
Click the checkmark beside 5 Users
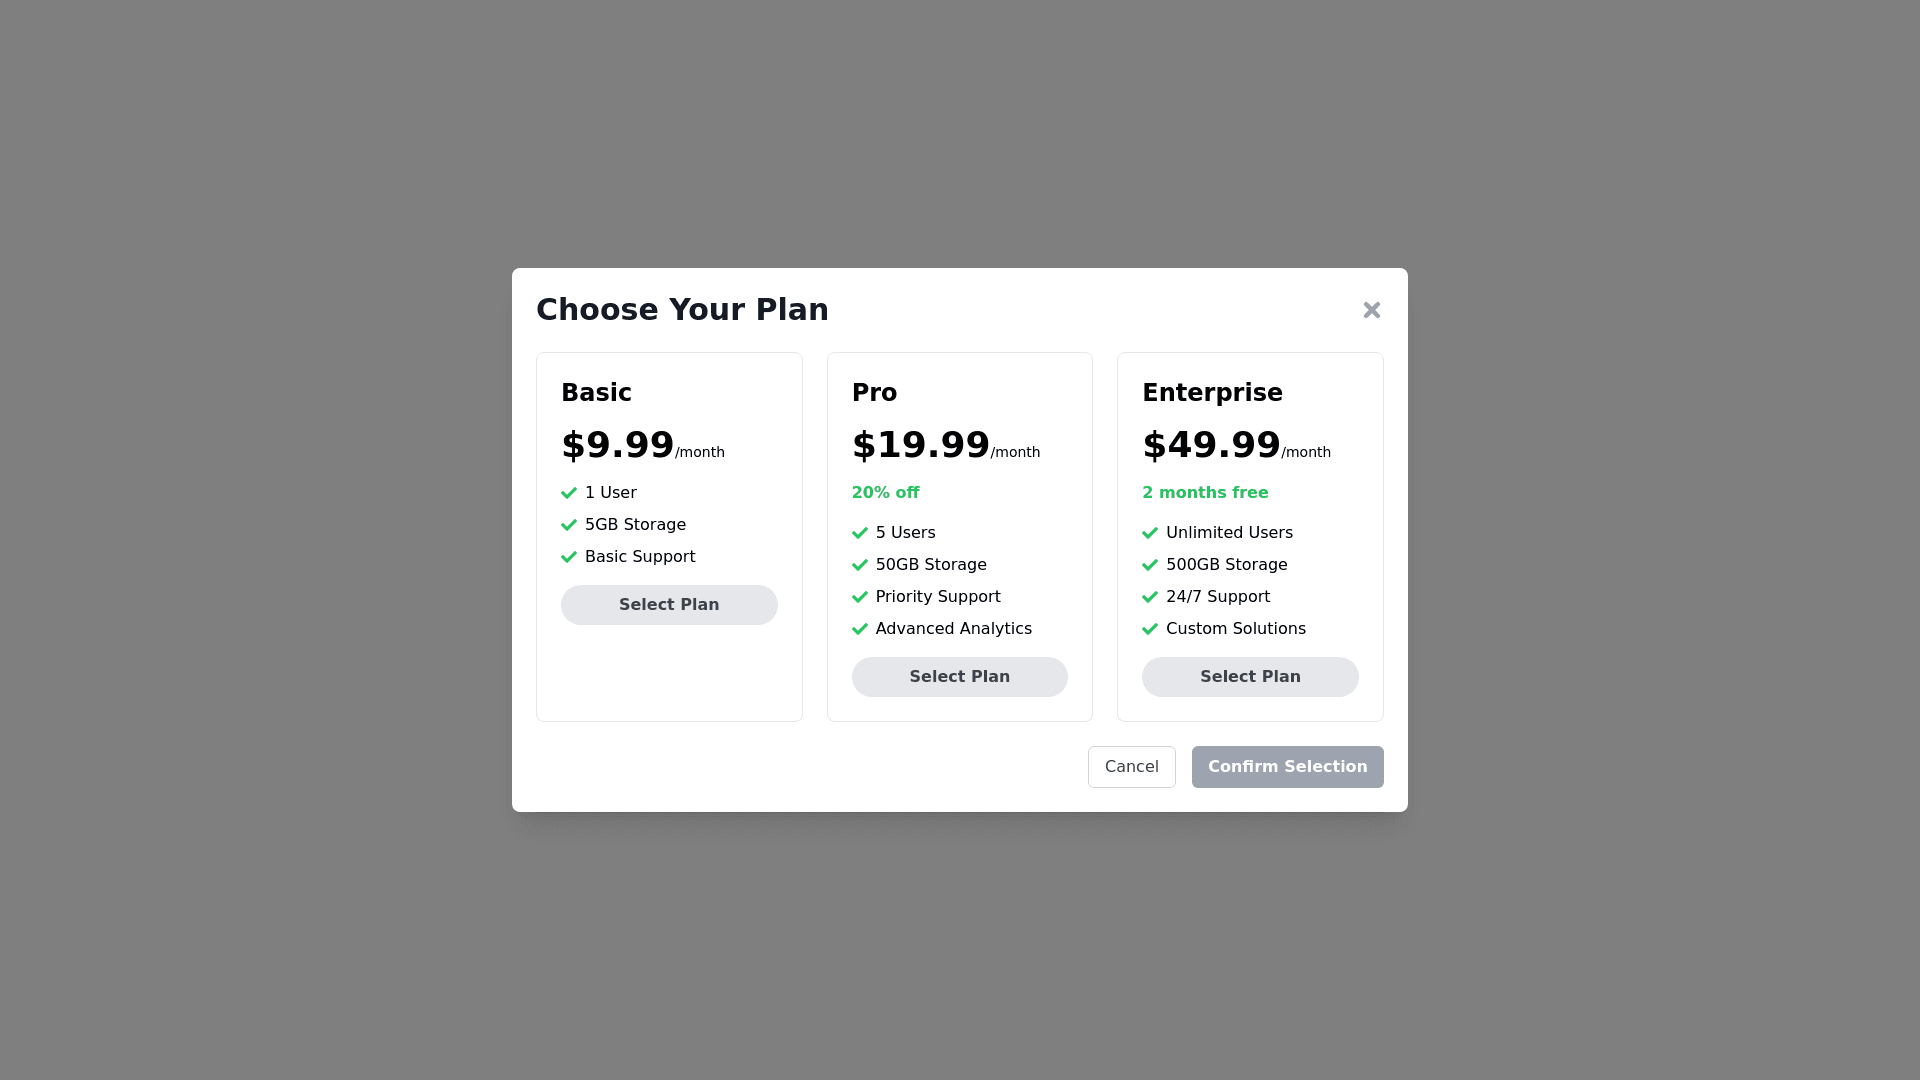(x=860, y=533)
